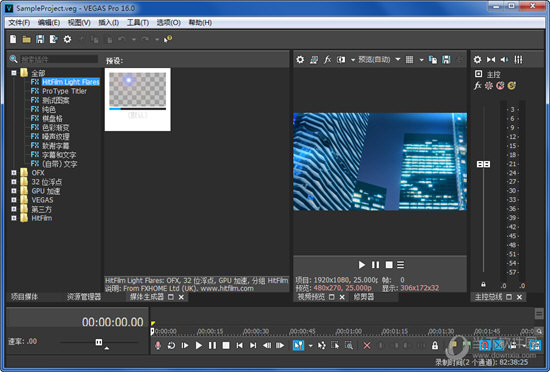
Task: Go to start of project in transport
Action: [x=240, y=345]
